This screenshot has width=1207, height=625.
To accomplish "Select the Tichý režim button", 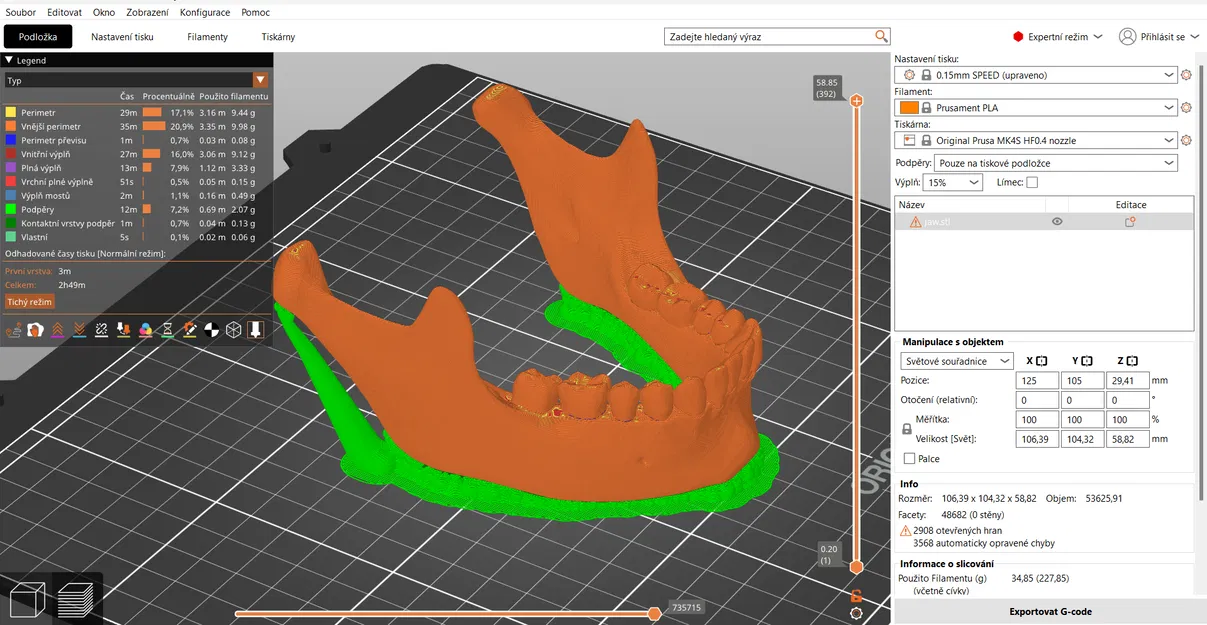I will (29, 301).
